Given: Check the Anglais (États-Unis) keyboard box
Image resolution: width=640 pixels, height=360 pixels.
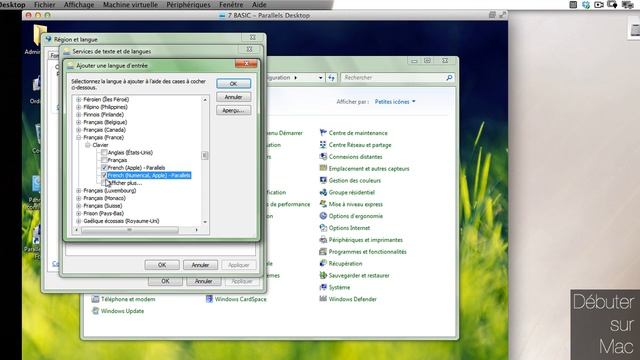Looking at the screenshot, I should point(104,152).
